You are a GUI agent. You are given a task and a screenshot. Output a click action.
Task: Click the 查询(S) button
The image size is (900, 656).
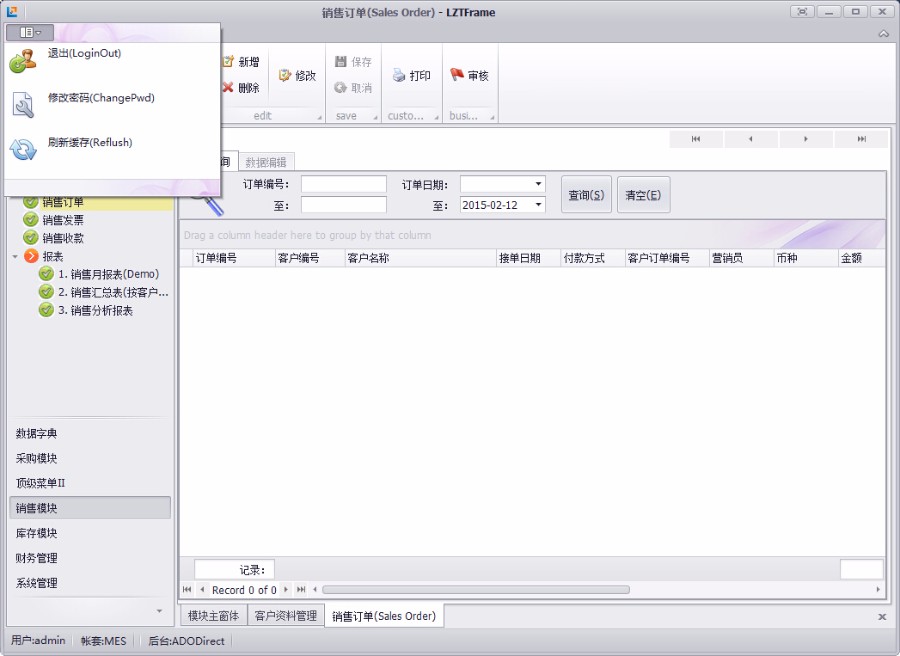[x=586, y=195]
